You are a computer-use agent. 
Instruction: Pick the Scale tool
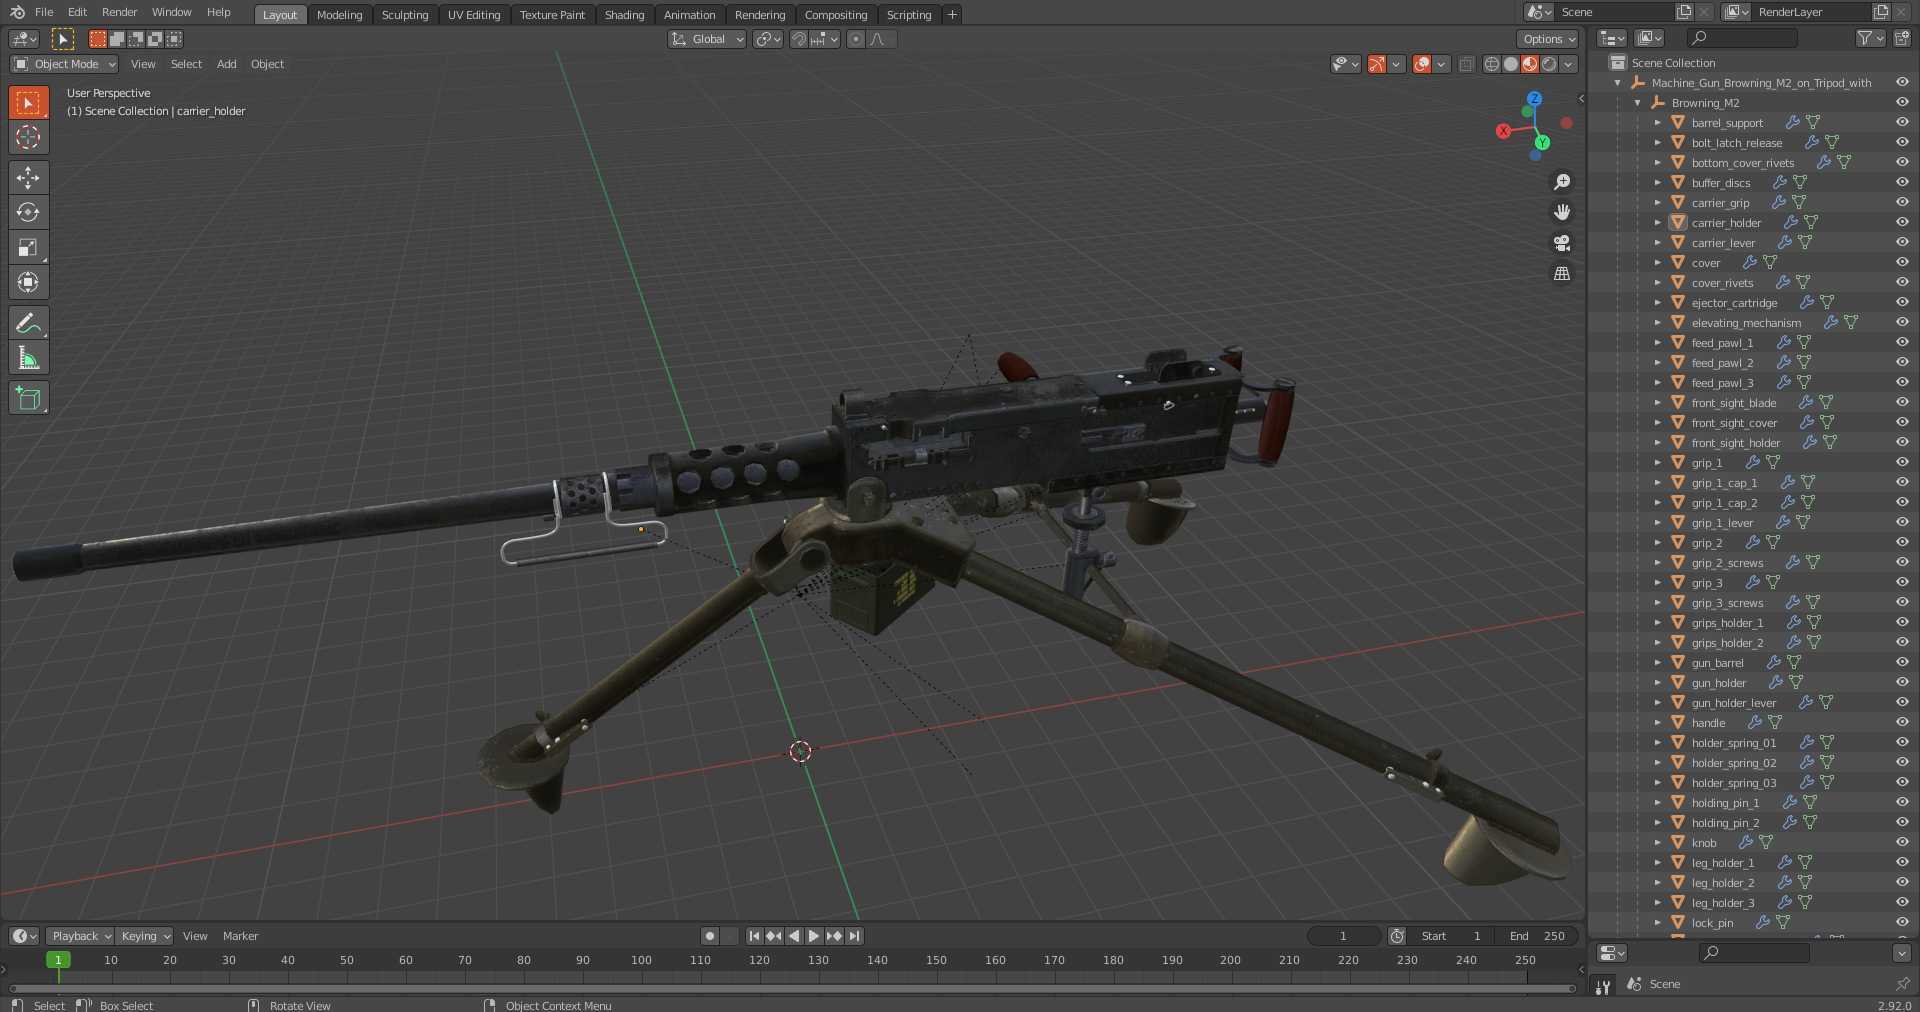tap(28, 247)
